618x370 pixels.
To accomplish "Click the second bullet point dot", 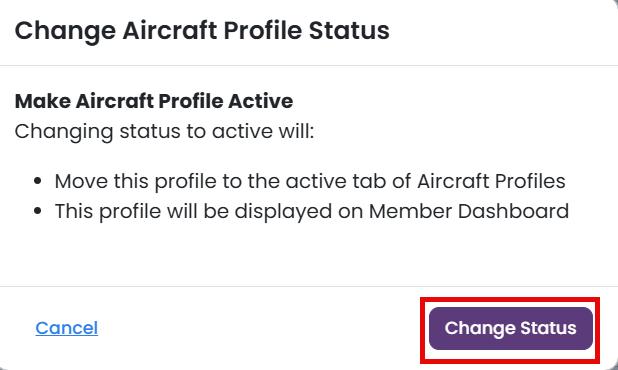I will coord(38,211).
